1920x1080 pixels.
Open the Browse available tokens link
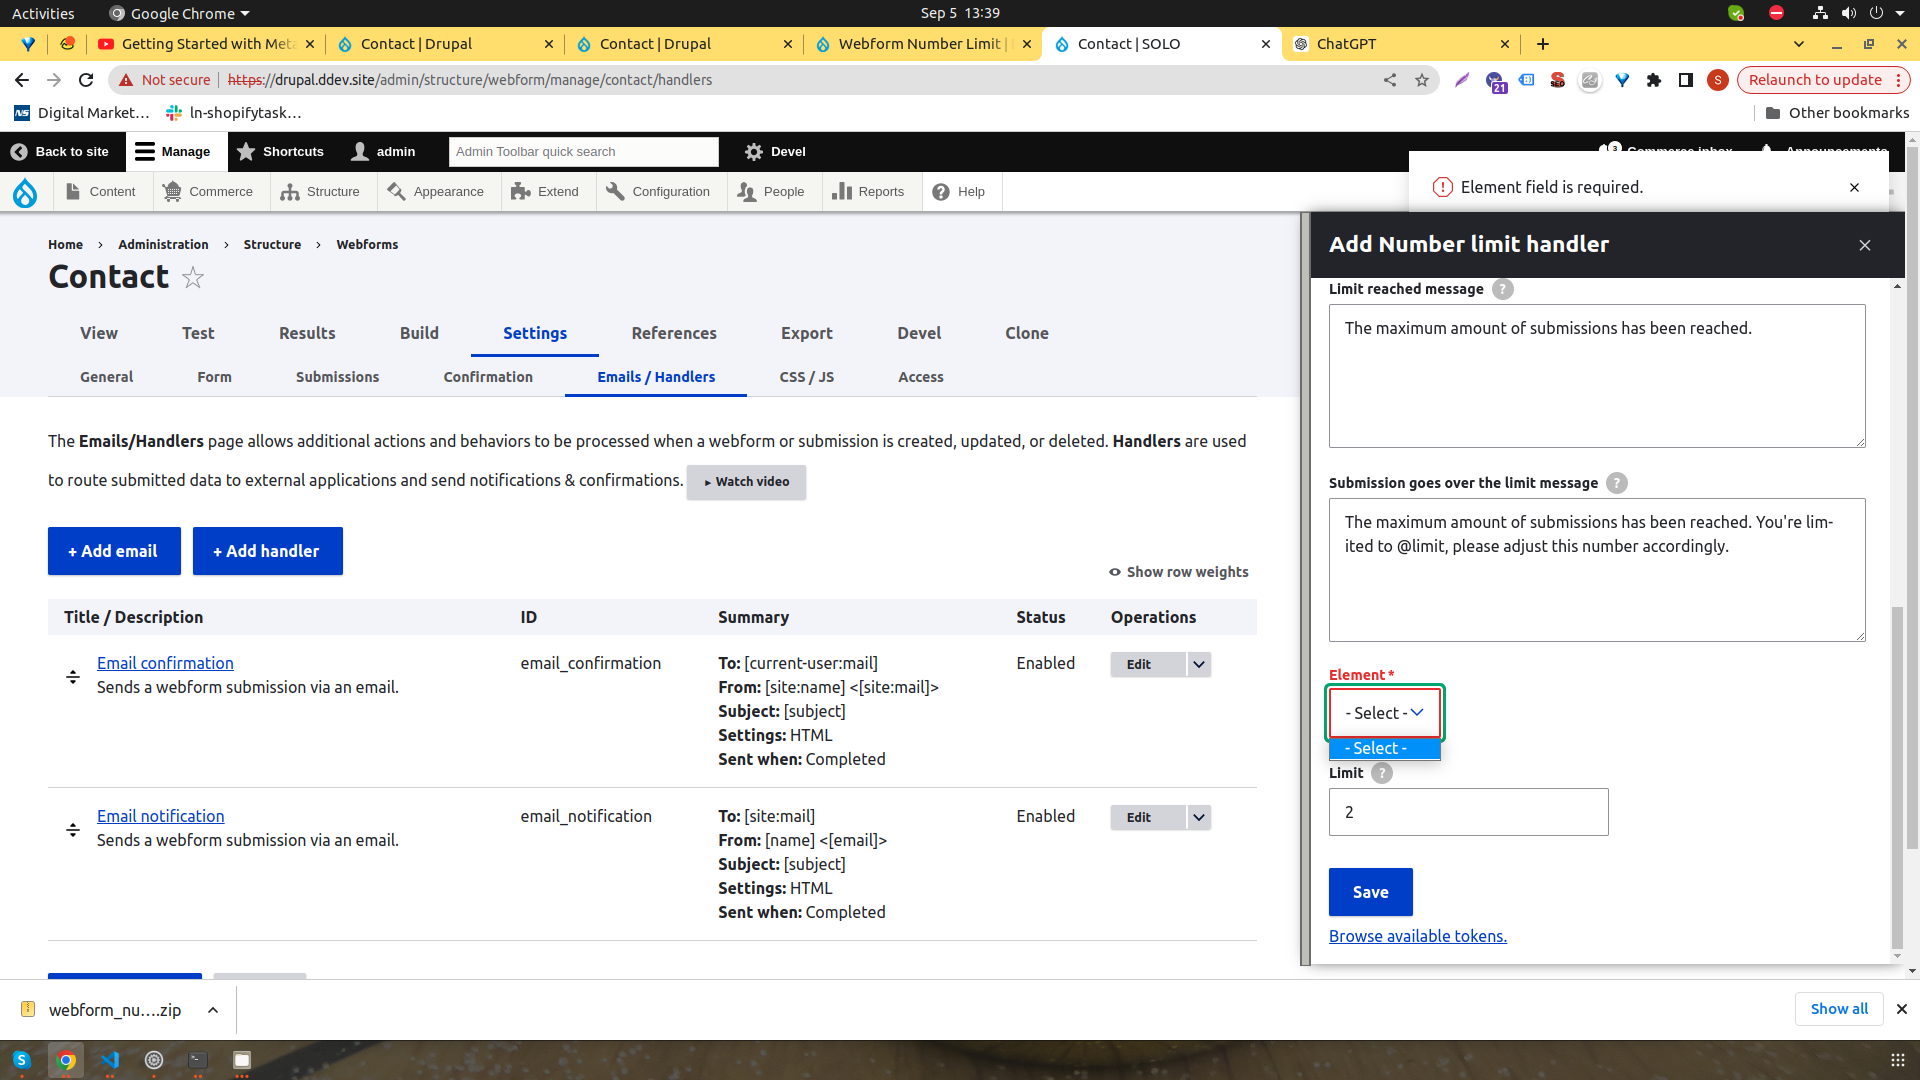[1417, 935]
